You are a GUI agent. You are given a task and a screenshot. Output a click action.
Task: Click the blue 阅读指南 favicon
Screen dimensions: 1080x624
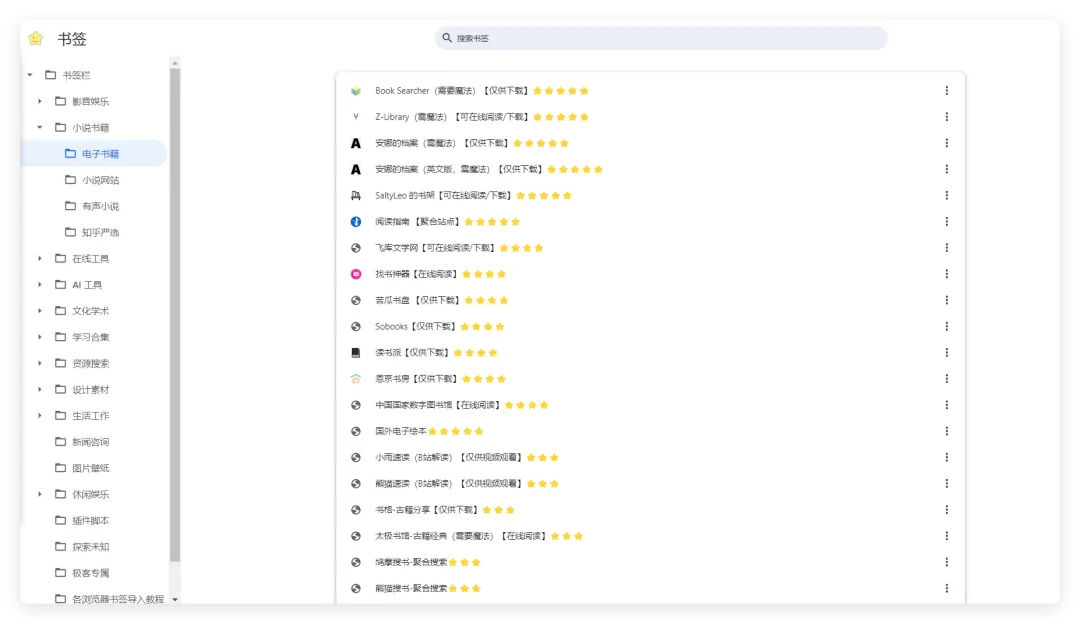355,222
